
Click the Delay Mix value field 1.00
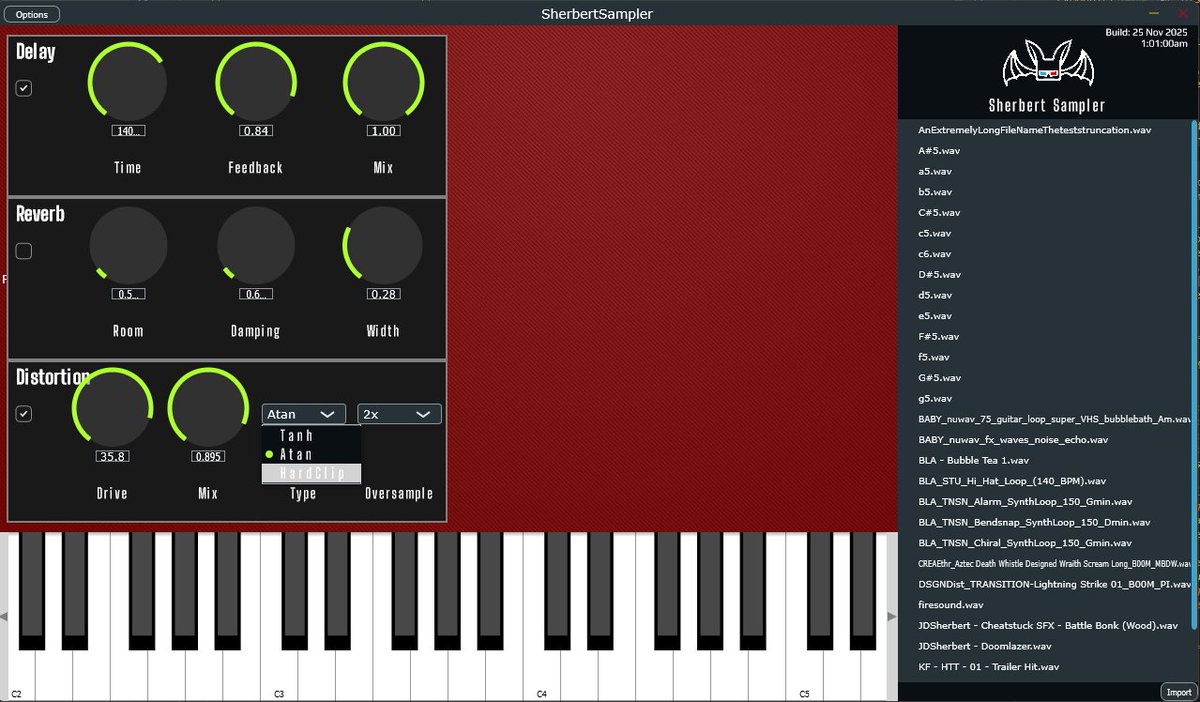click(383, 131)
